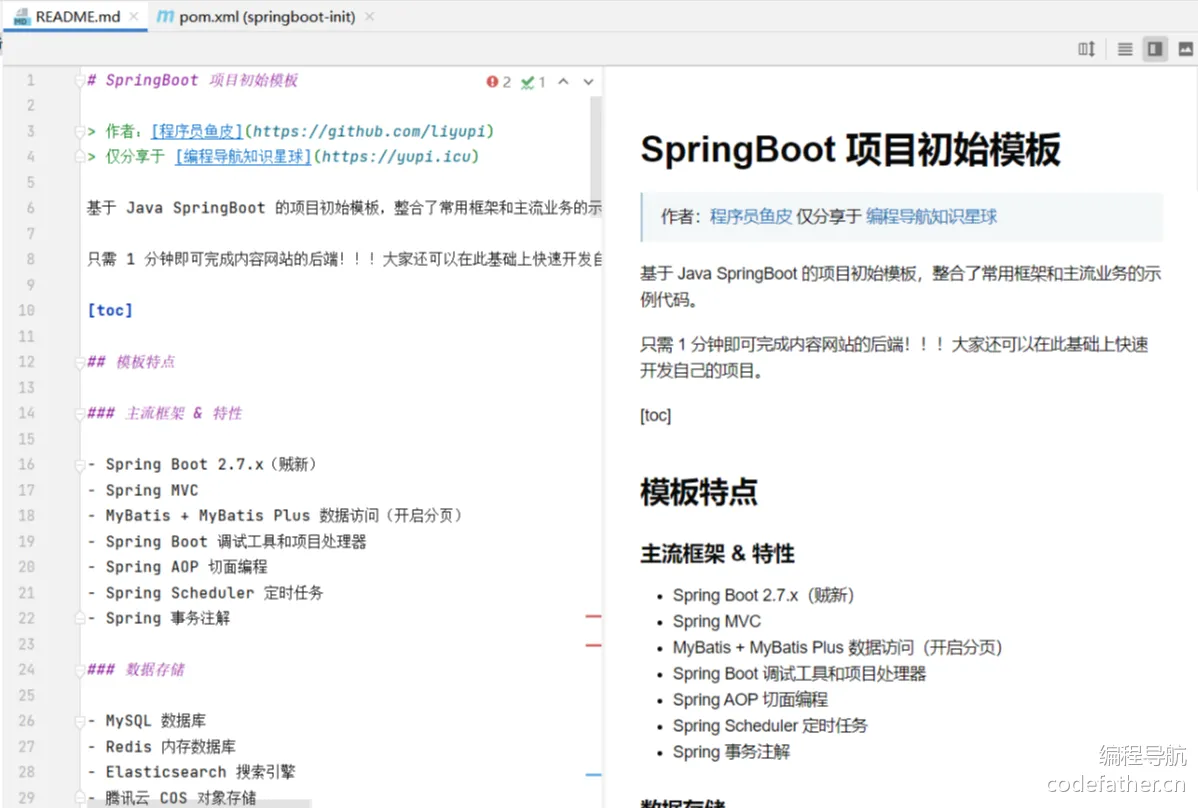Toggle the fold marker at line 29
This screenshot has height=808, width=1198.
(79, 797)
